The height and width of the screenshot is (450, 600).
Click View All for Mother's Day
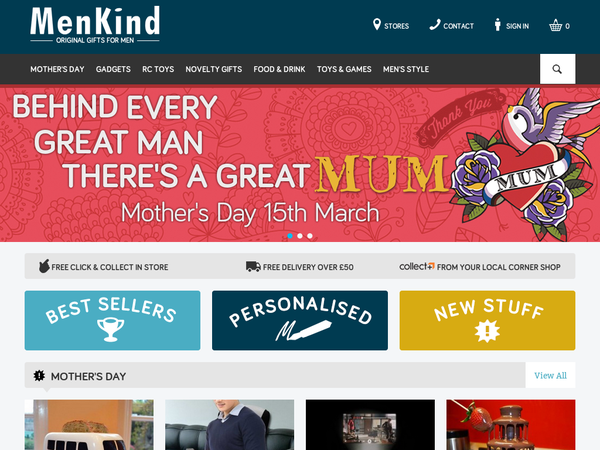tap(550, 375)
